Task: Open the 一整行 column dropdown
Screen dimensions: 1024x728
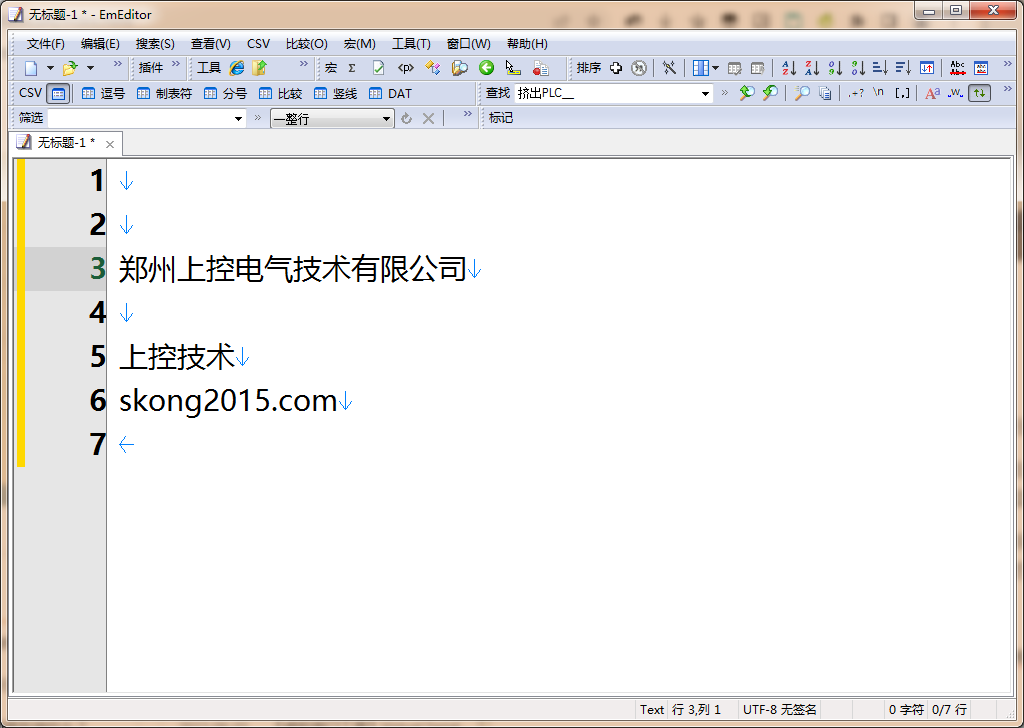Action: point(386,118)
